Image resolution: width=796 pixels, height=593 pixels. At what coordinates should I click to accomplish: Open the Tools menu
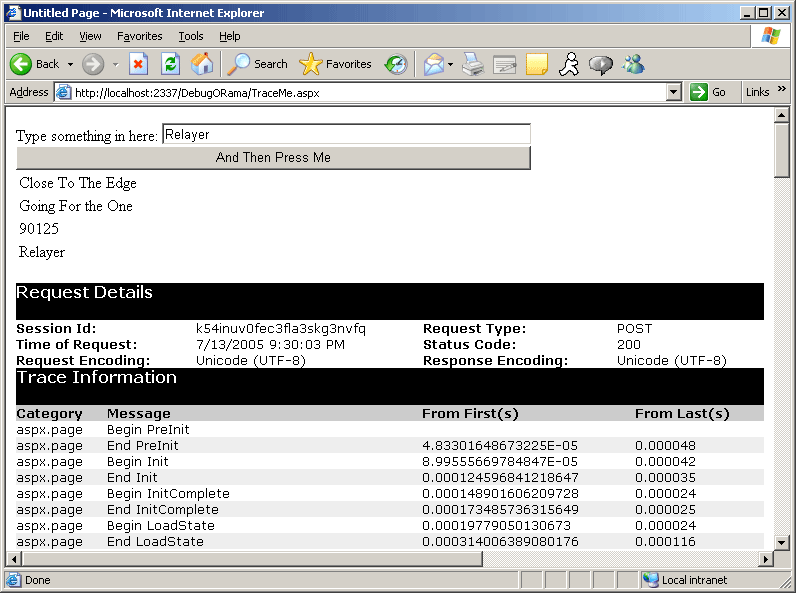(190, 36)
